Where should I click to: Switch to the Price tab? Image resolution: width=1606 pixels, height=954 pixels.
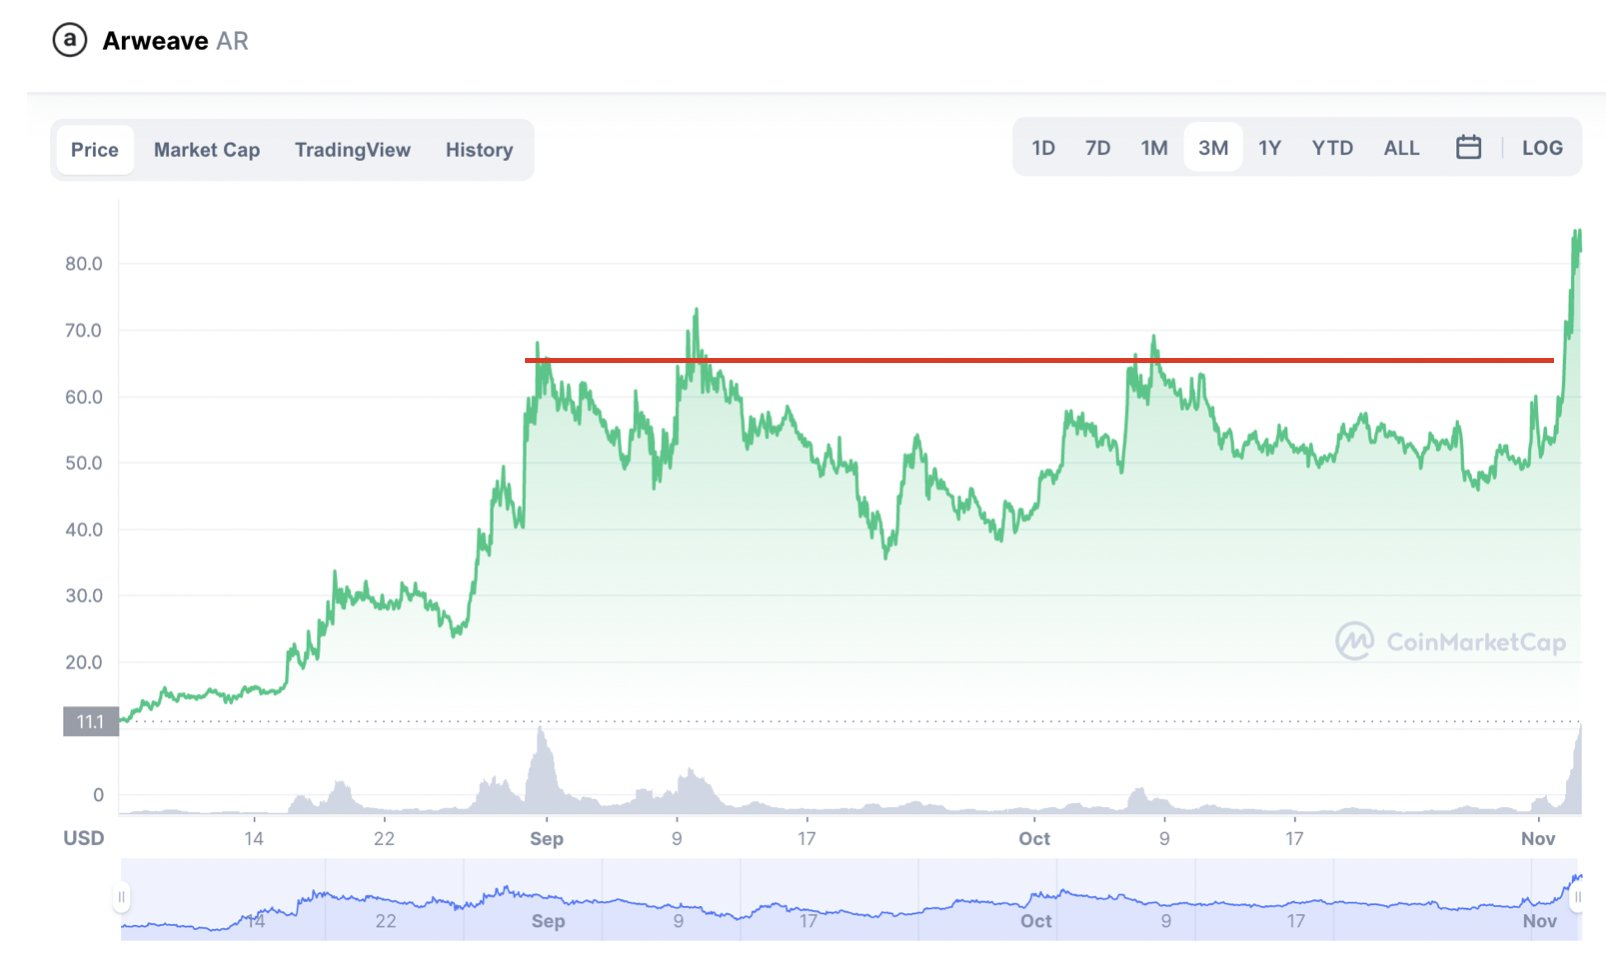click(94, 150)
